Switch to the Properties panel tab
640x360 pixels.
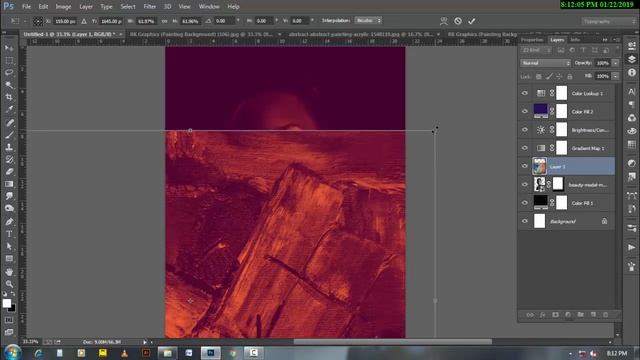pos(532,40)
